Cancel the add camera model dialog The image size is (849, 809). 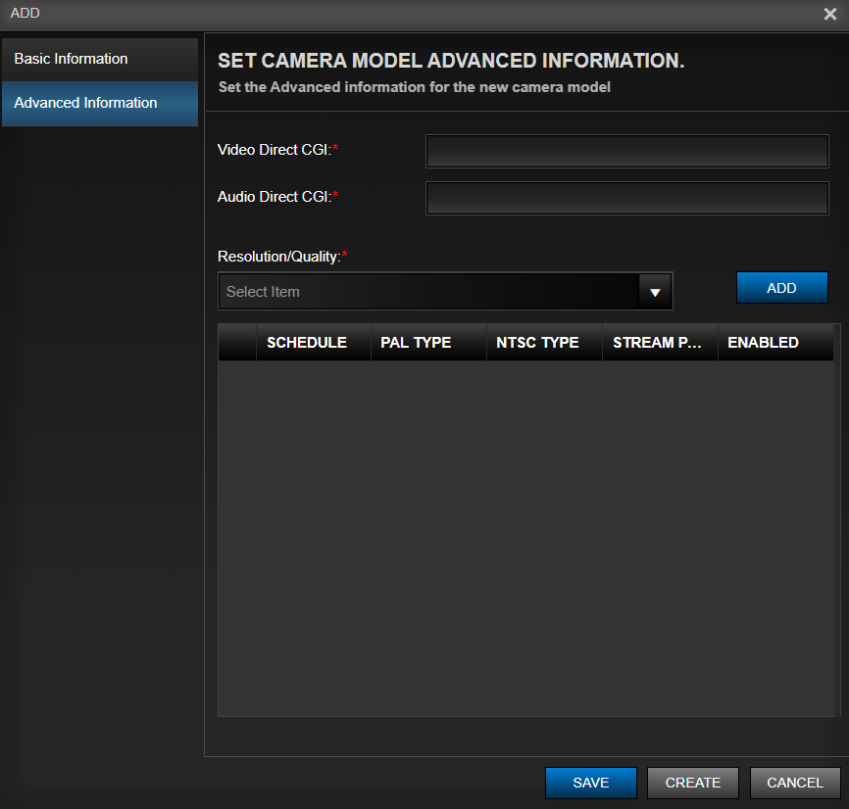795,782
